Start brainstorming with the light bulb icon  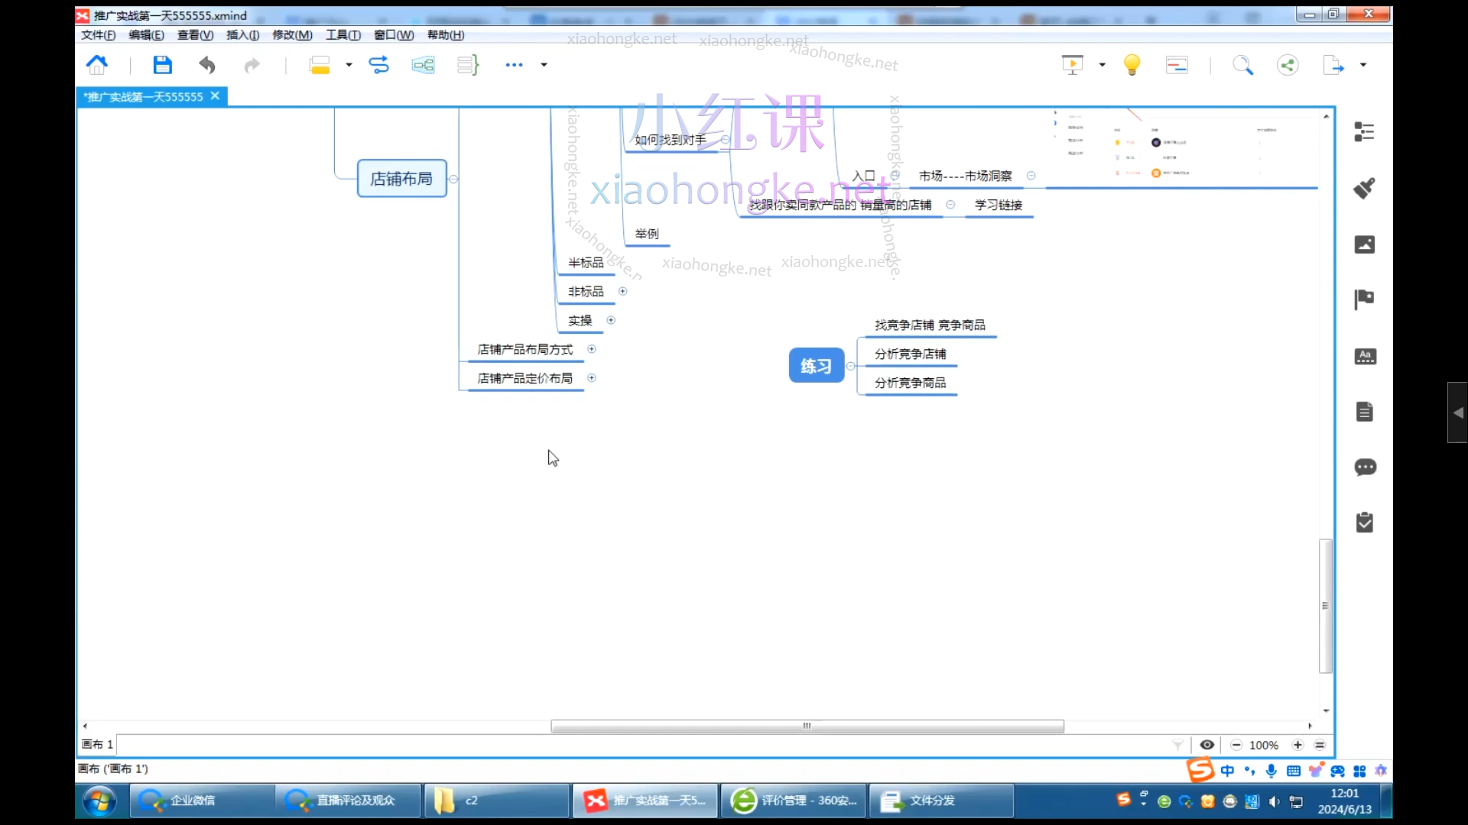click(1132, 65)
